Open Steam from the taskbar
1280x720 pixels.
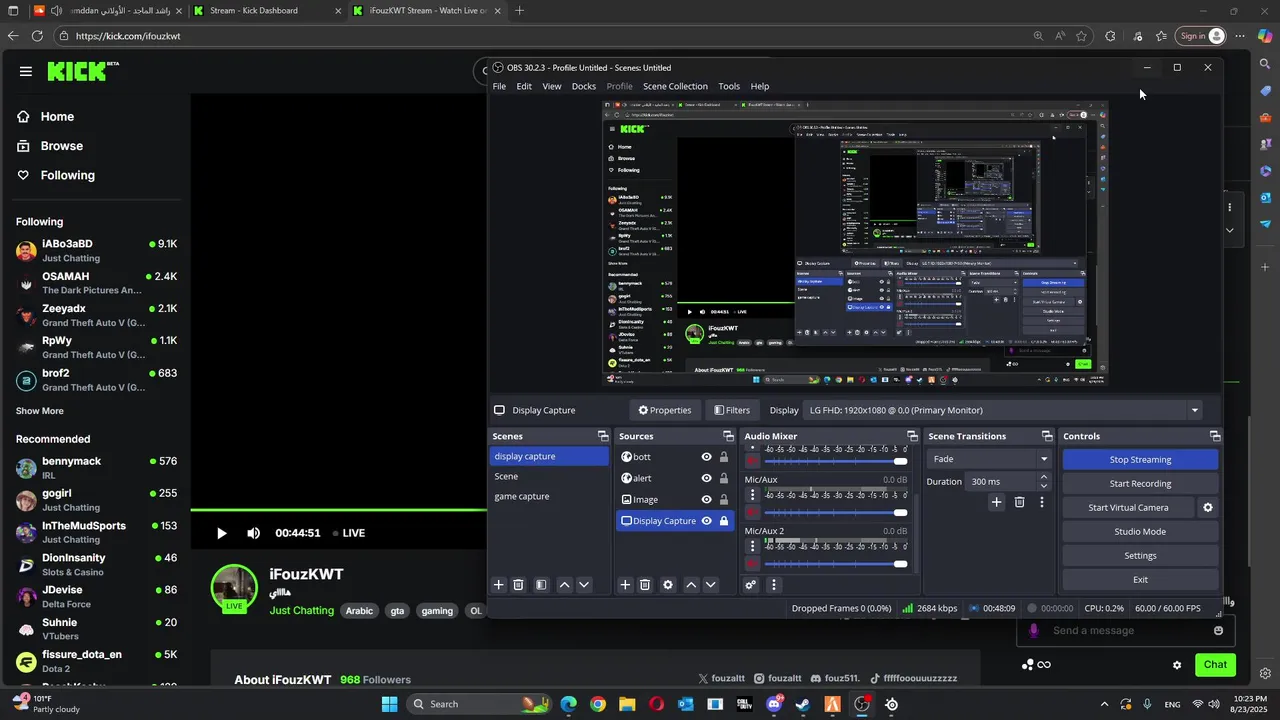[x=803, y=704]
